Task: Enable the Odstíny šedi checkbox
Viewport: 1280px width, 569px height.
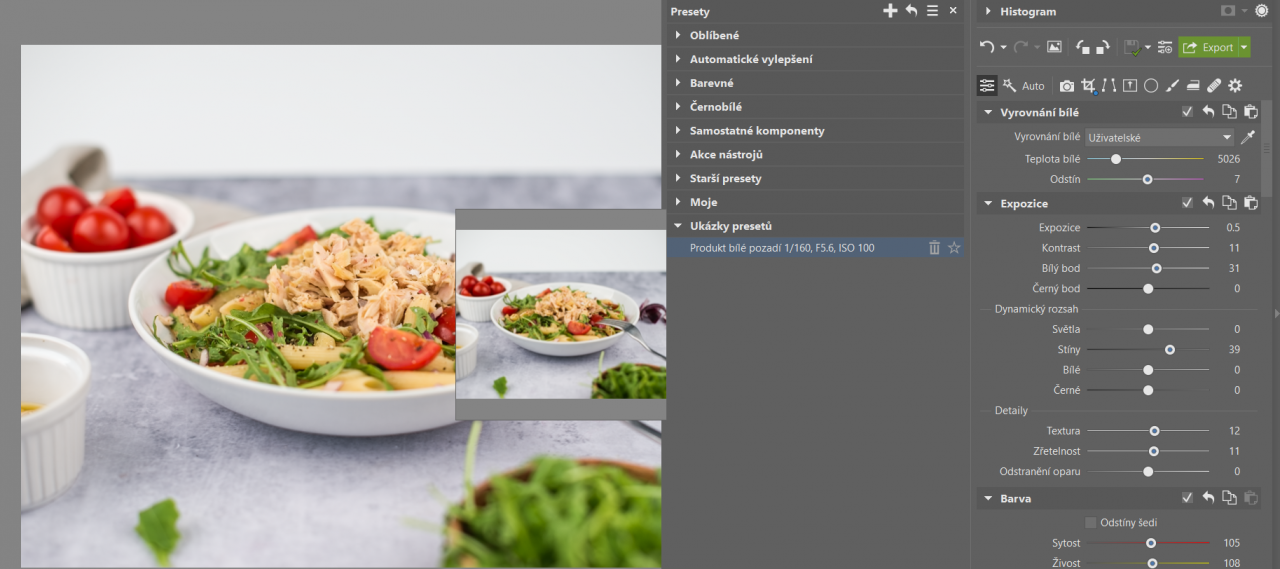Action: (x=1091, y=522)
